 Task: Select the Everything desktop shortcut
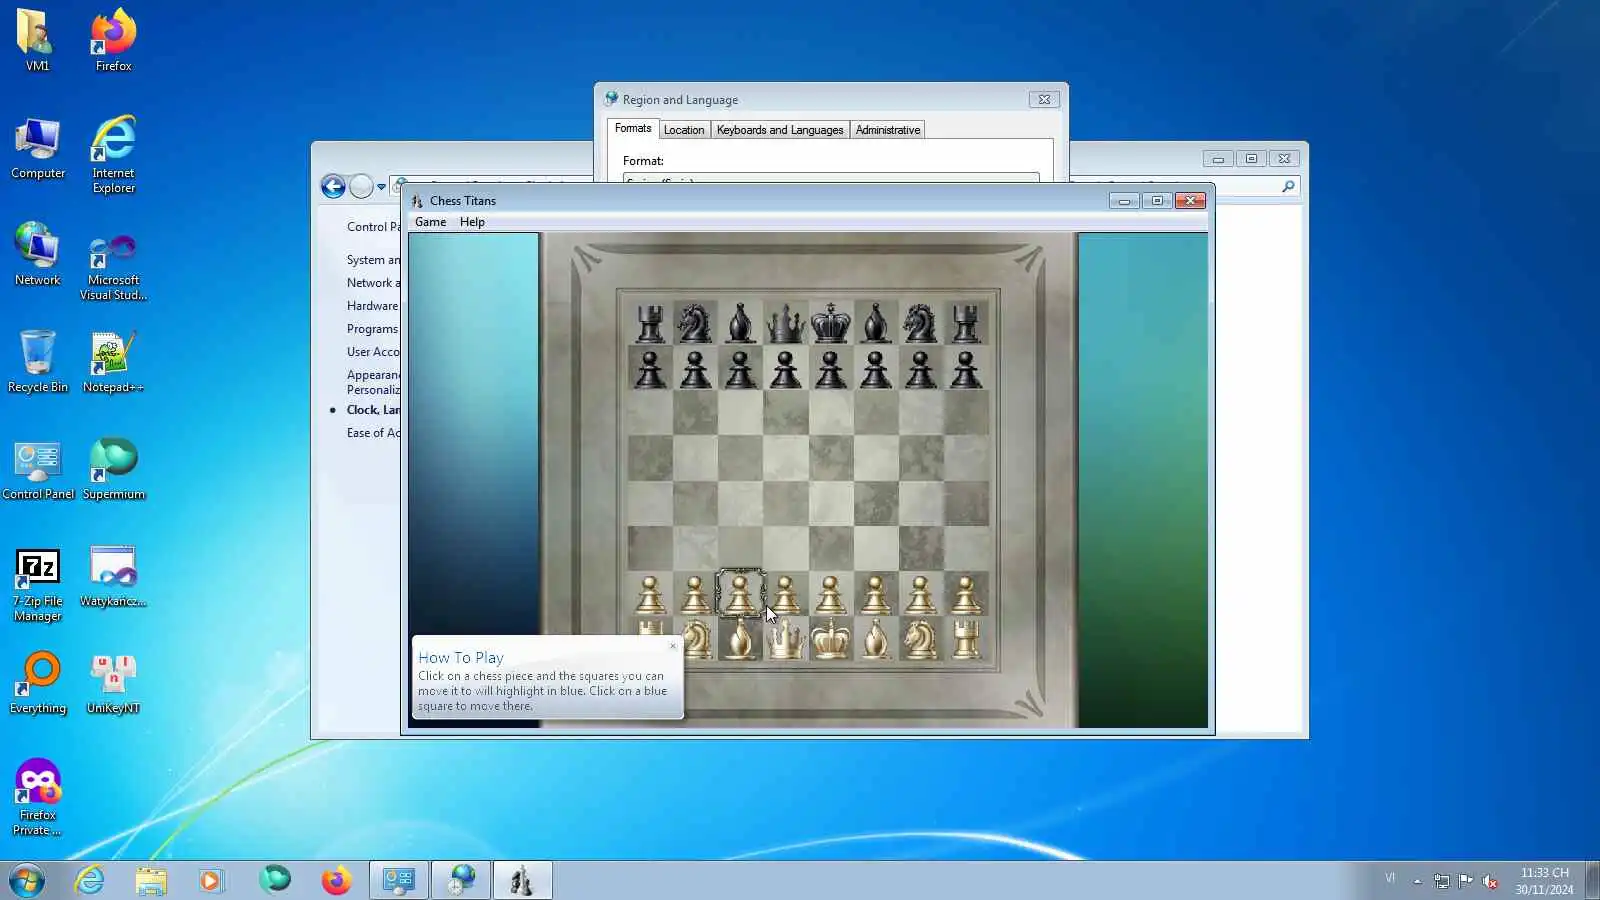pyautogui.click(x=38, y=682)
